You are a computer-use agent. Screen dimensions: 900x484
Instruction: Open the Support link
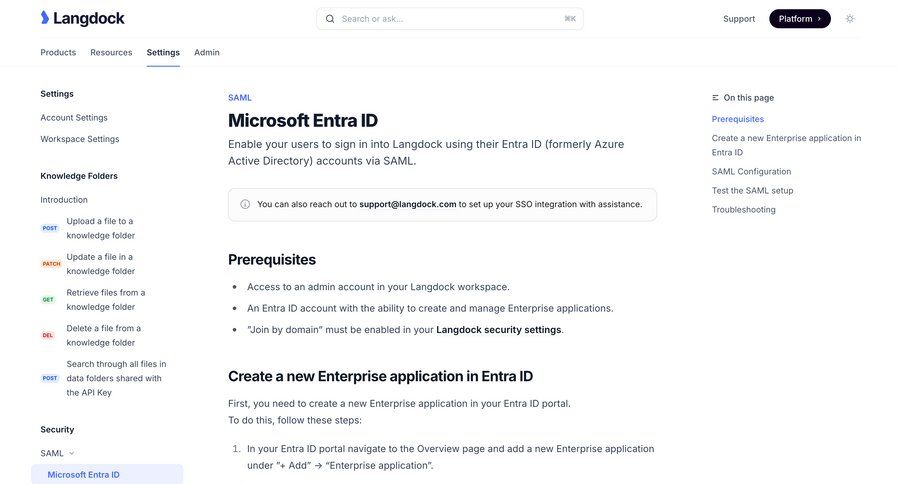(x=739, y=19)
